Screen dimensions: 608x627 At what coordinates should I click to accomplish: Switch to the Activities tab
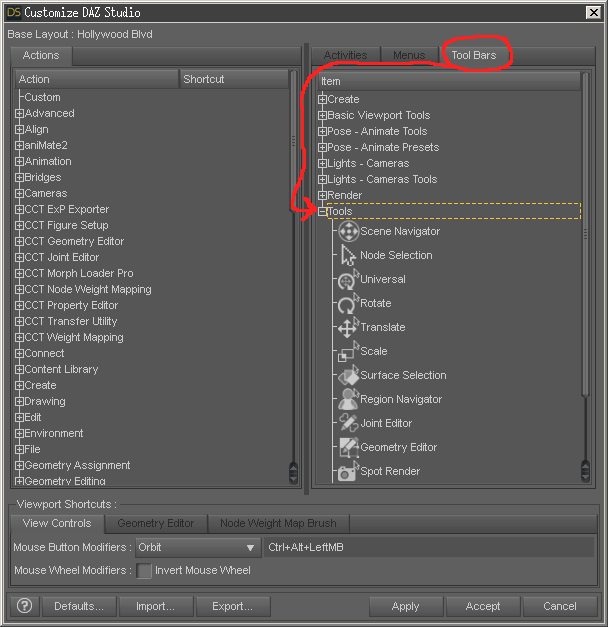pyautogui.click(x=346, y=55)
